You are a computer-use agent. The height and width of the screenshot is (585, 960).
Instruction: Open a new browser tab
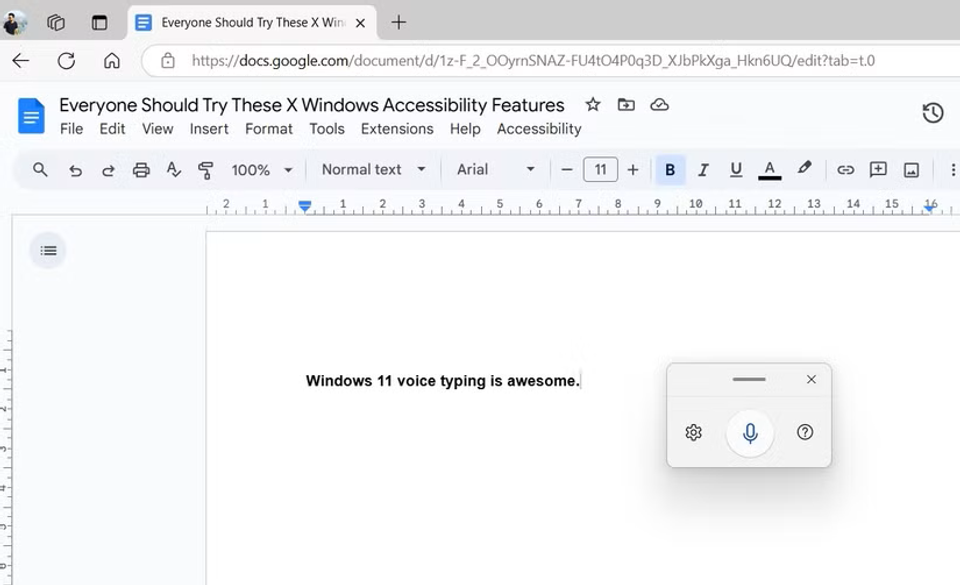[x=399, y=23]
